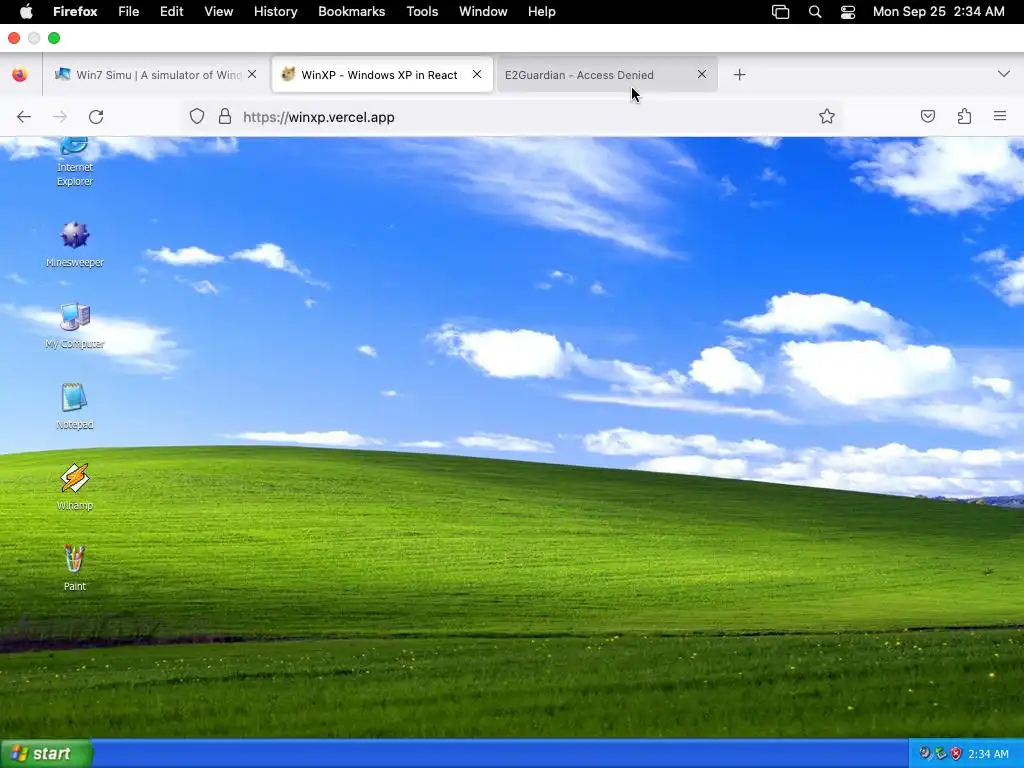Open the Save to Pocket icon
This screenshot has height=768, width=1024.
[927, 116]
